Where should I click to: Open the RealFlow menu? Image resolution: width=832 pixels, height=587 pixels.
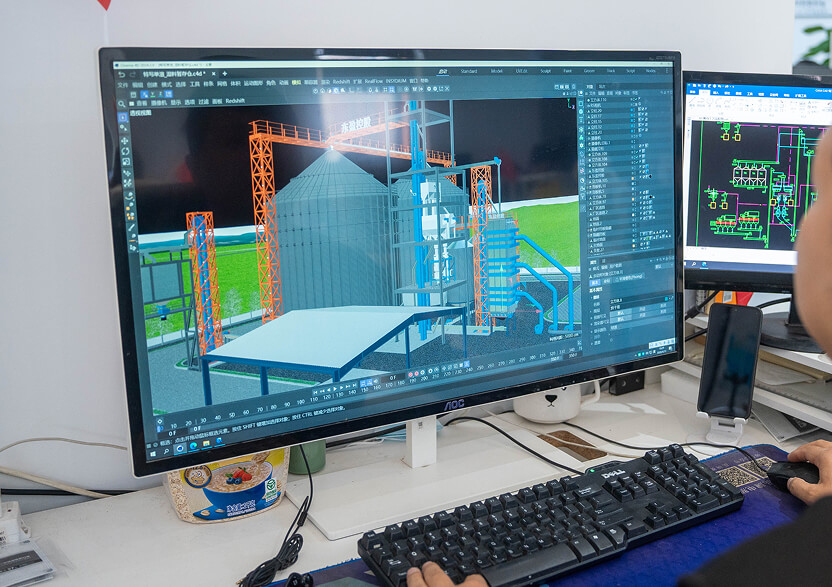click(374, 81)
